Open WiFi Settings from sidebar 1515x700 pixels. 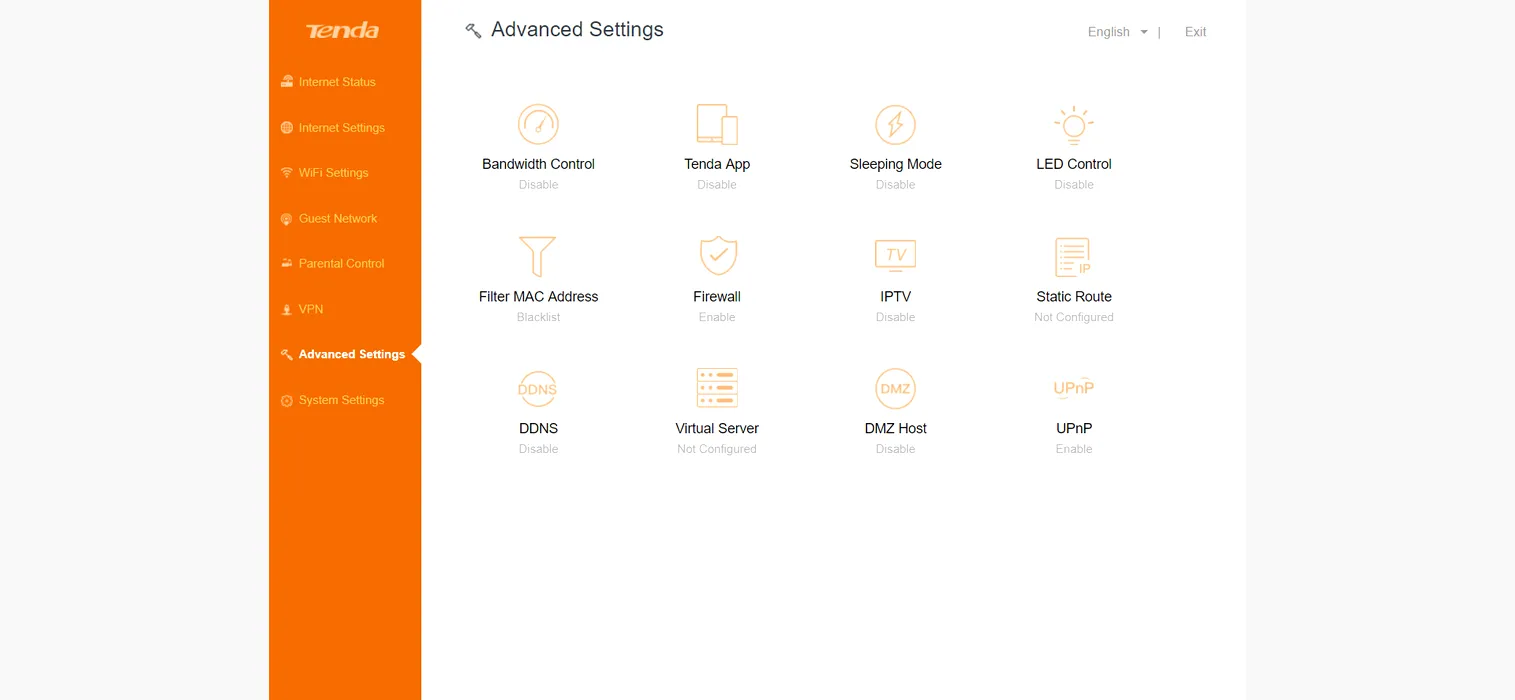coord(333,173)
